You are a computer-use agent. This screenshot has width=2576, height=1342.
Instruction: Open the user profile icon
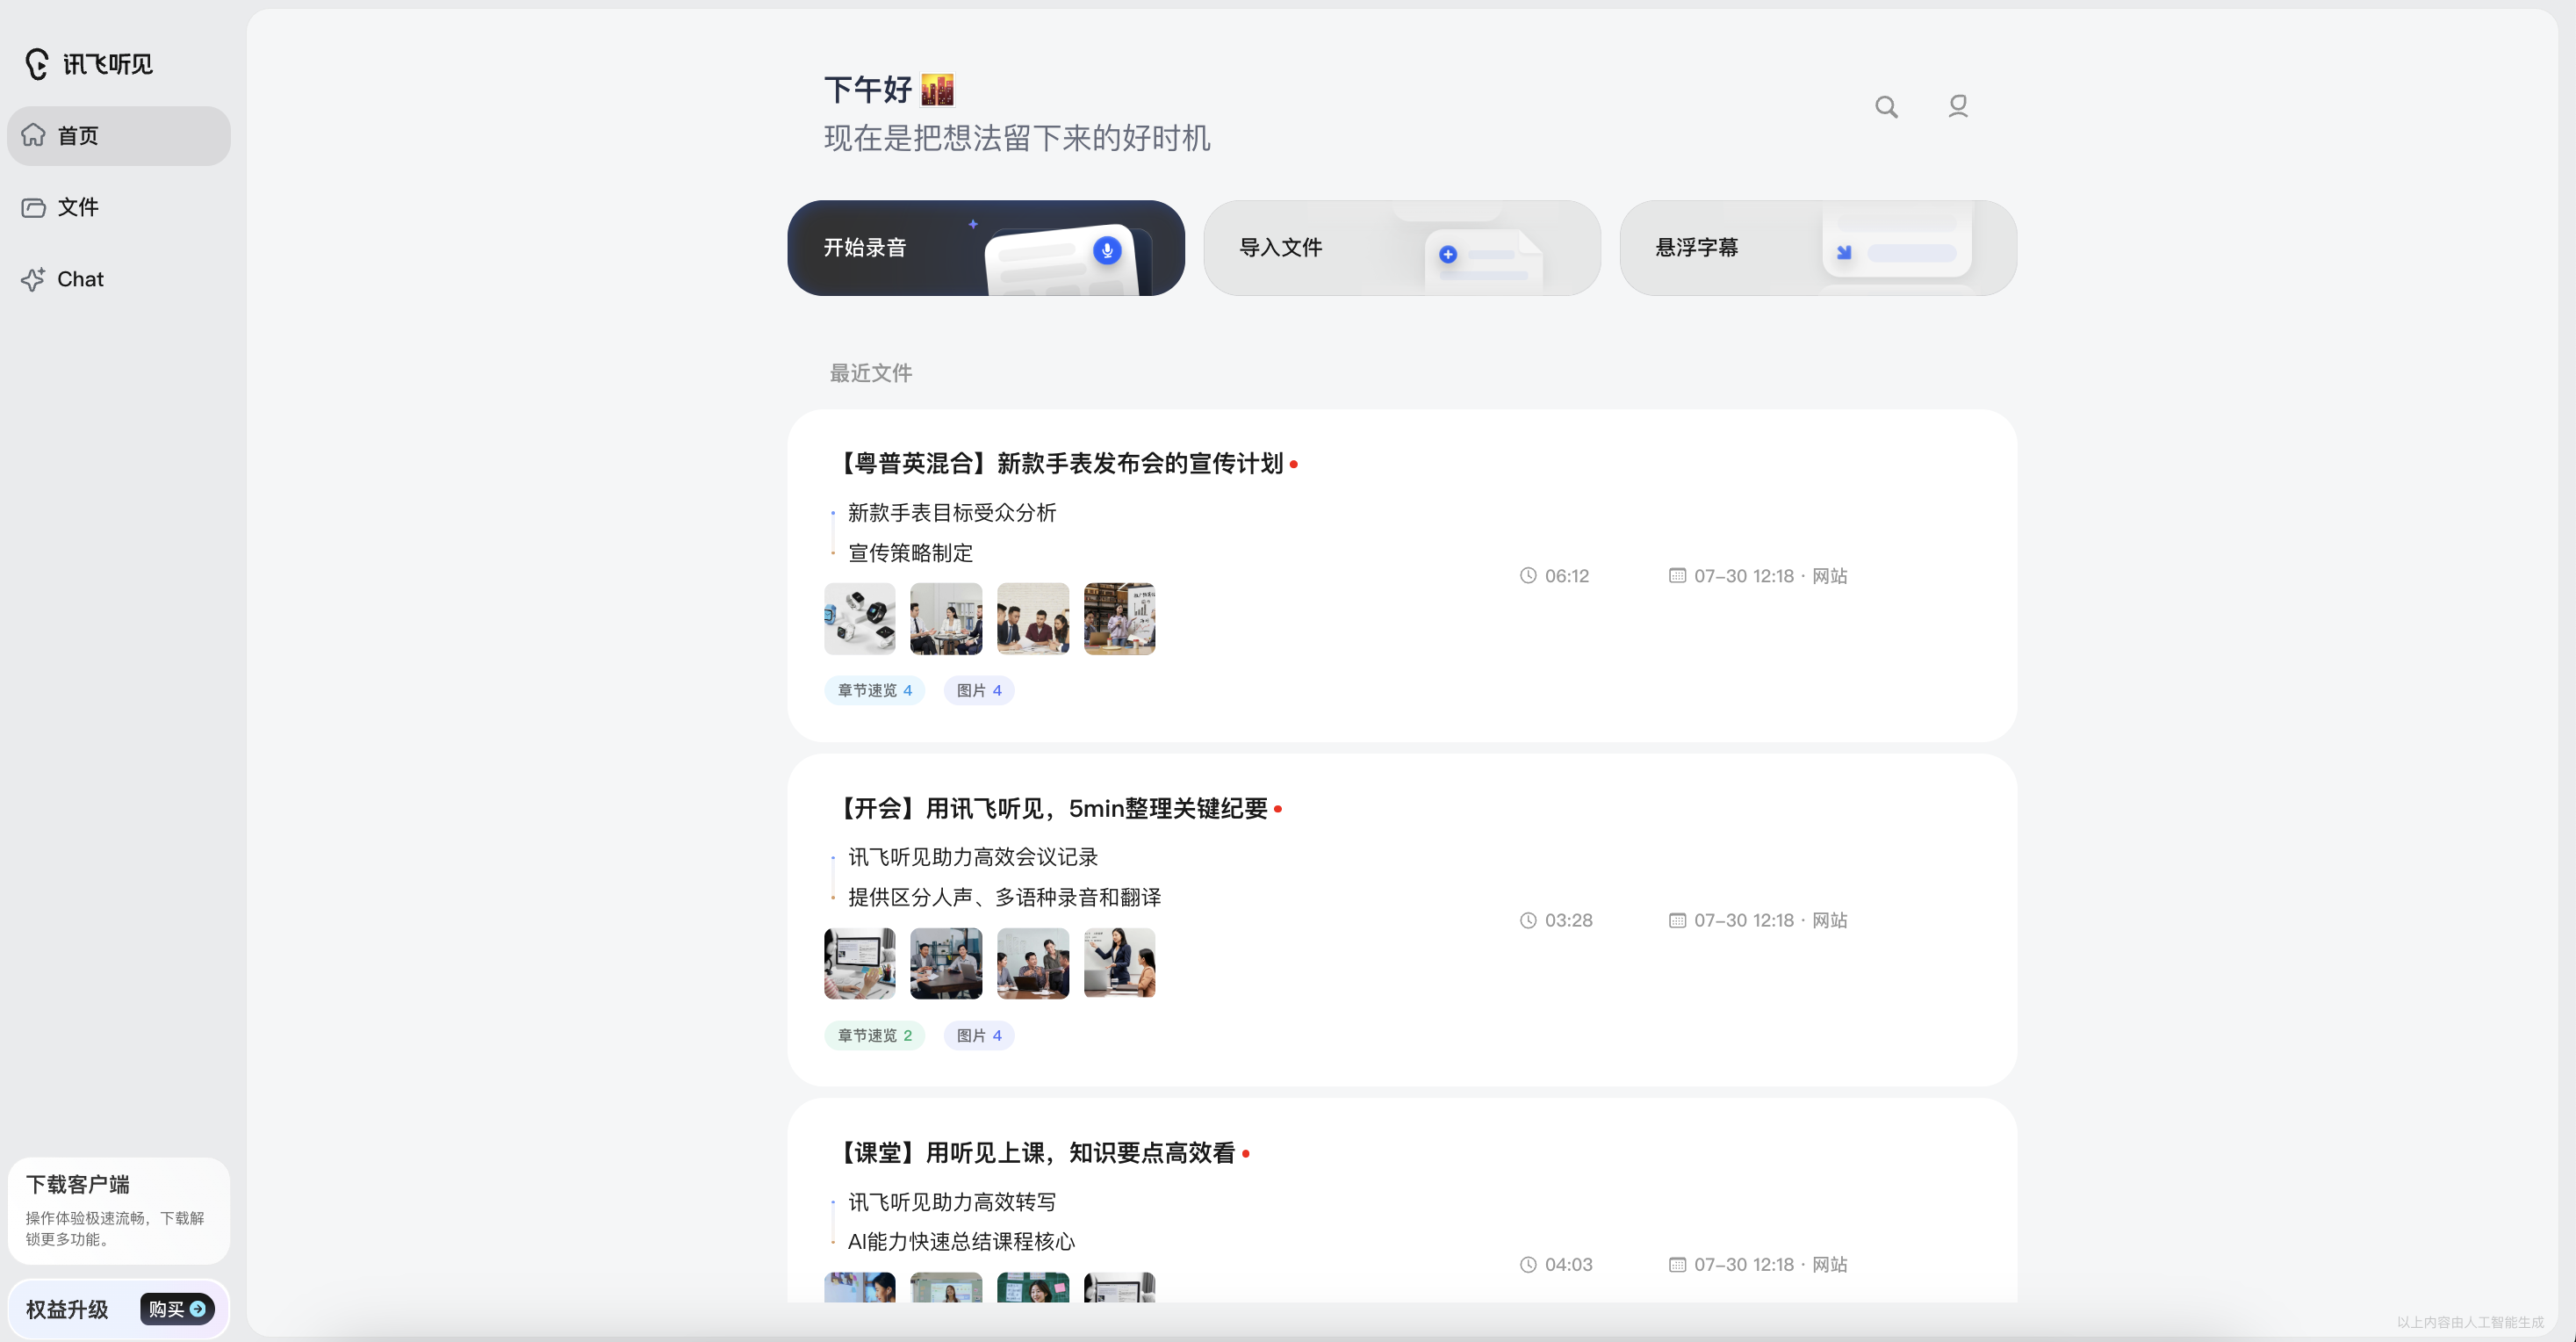(x=1958, y=106)
